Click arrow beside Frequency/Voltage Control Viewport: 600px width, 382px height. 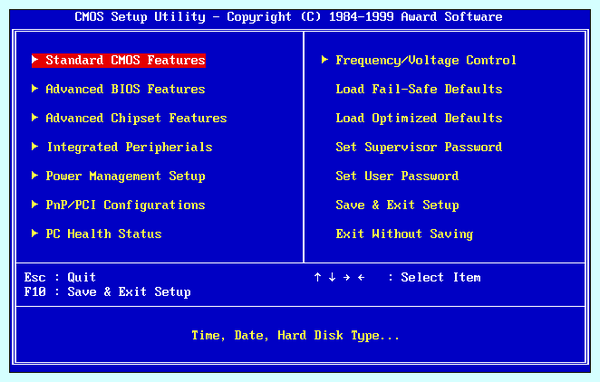(x=324, y=59)
